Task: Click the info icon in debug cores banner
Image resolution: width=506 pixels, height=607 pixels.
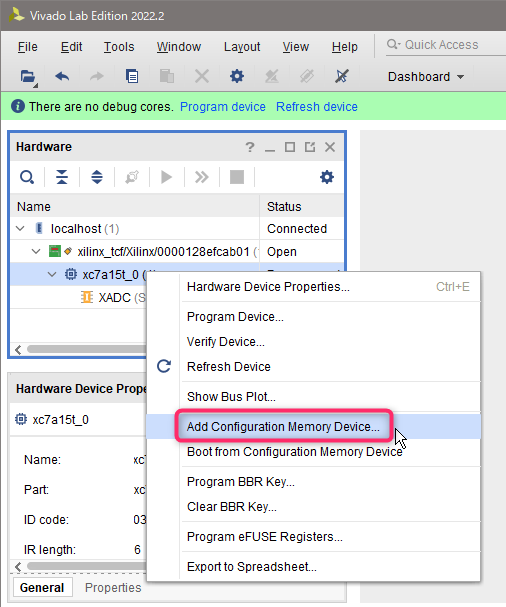Action: (x=18, y=106)
